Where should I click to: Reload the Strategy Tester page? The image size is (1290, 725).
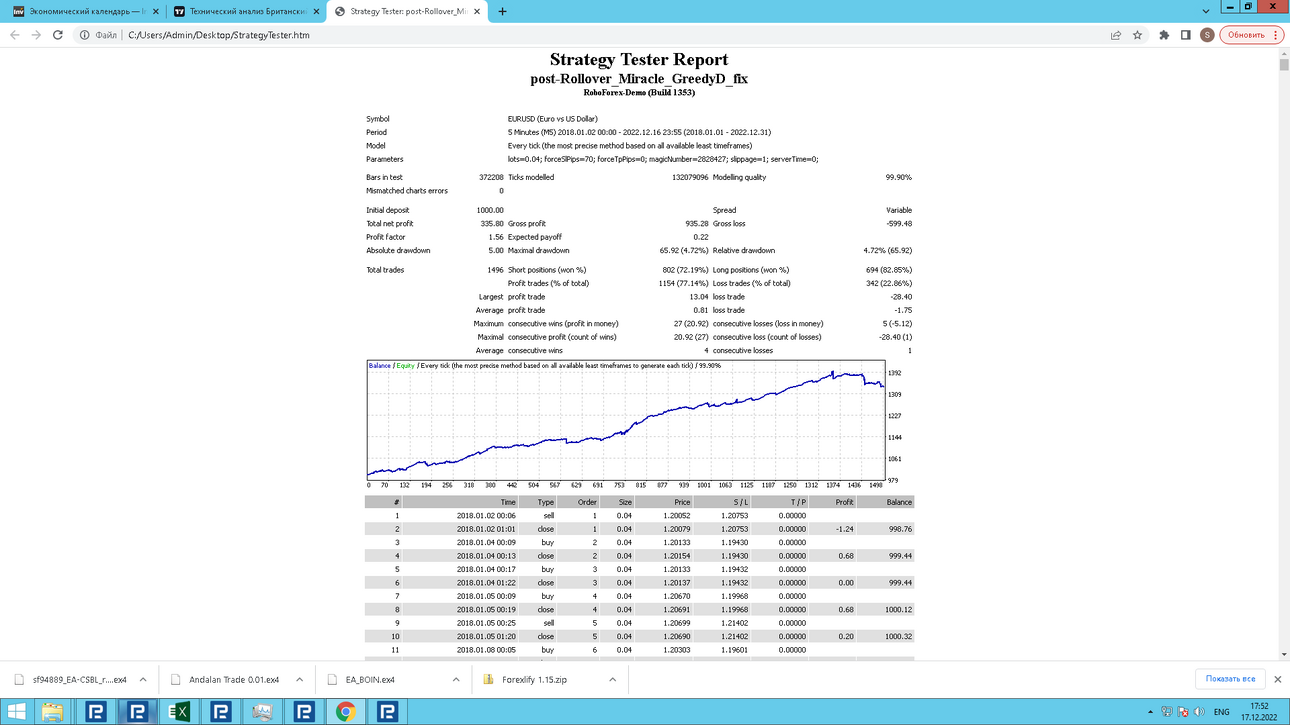pyautogui.click(x=58, y=35)
